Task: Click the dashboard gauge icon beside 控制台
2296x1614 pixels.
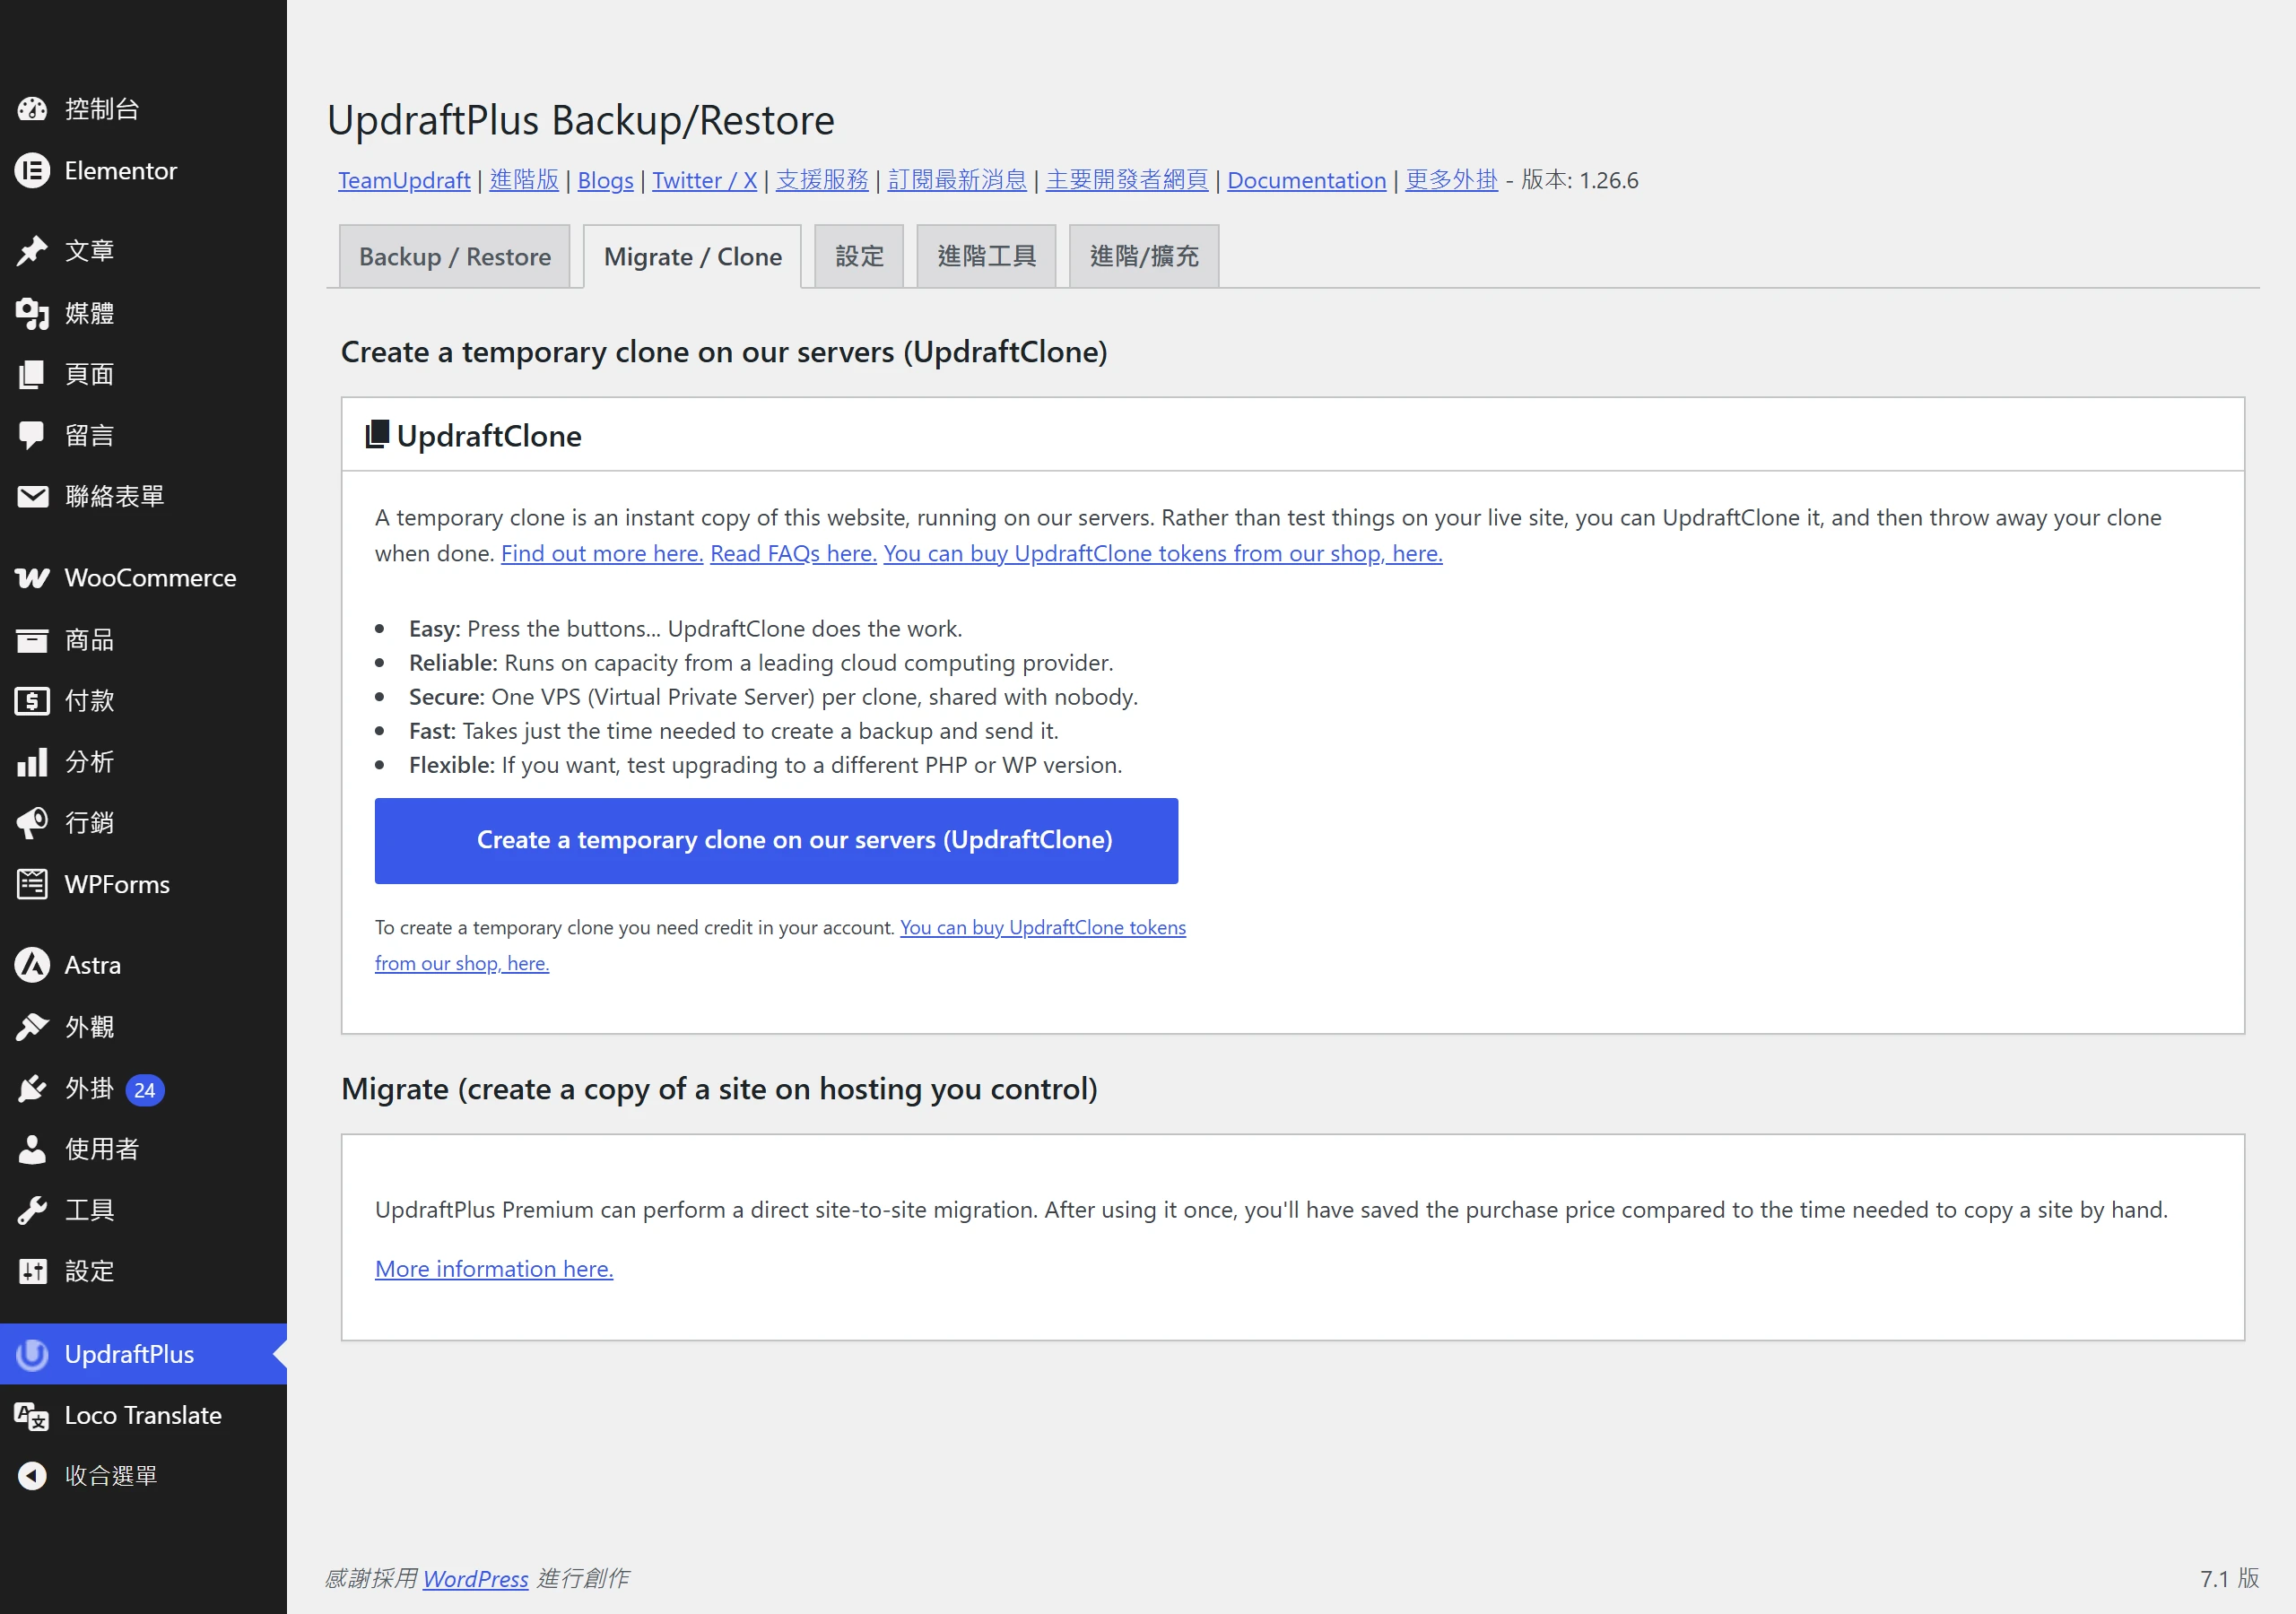Action: click(32, 109)
